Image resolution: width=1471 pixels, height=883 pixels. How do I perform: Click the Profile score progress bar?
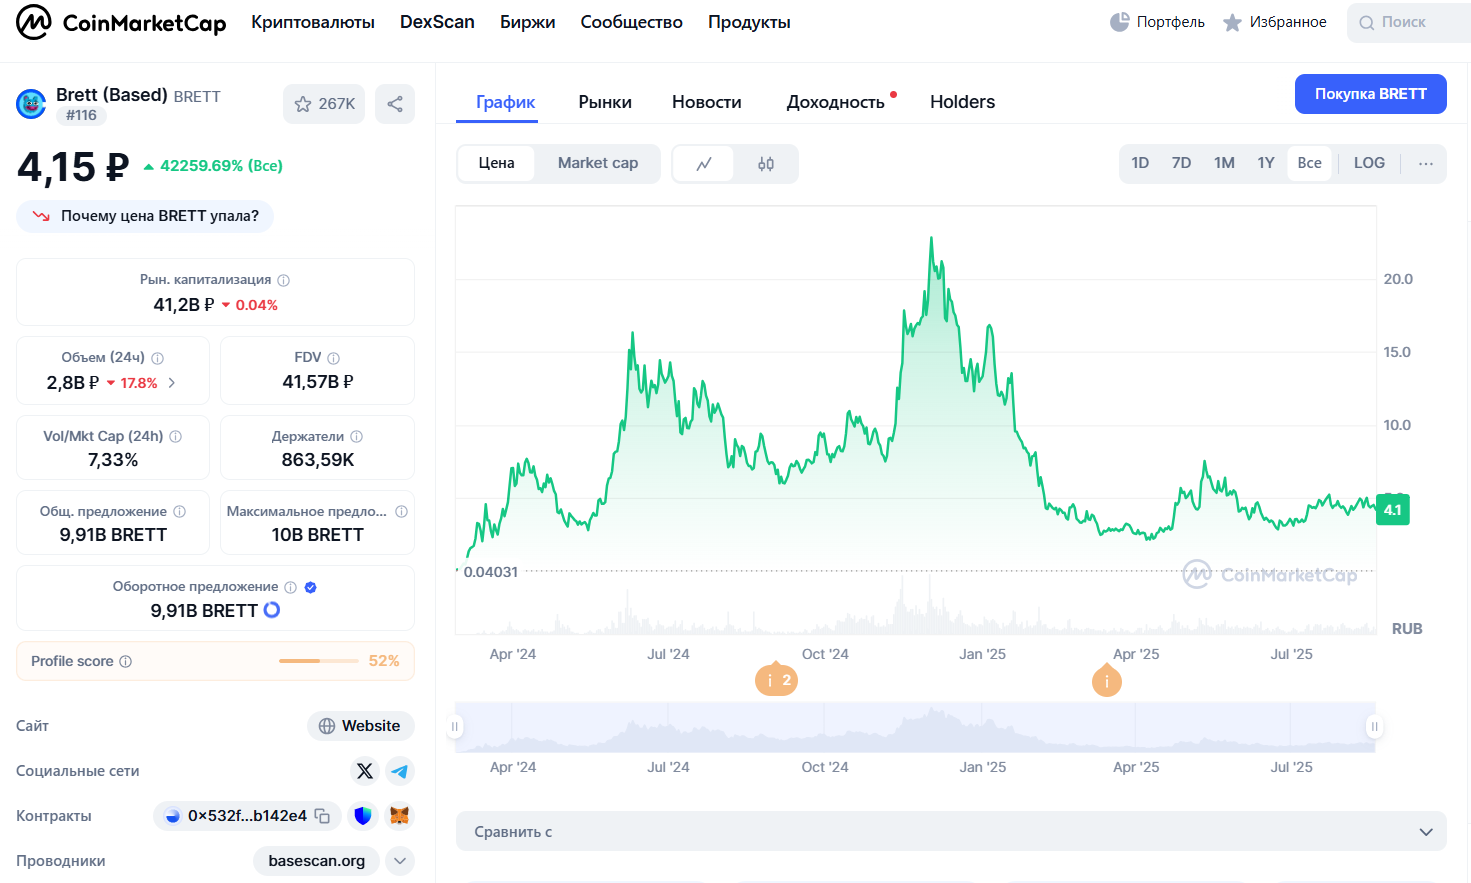point(318,661)
